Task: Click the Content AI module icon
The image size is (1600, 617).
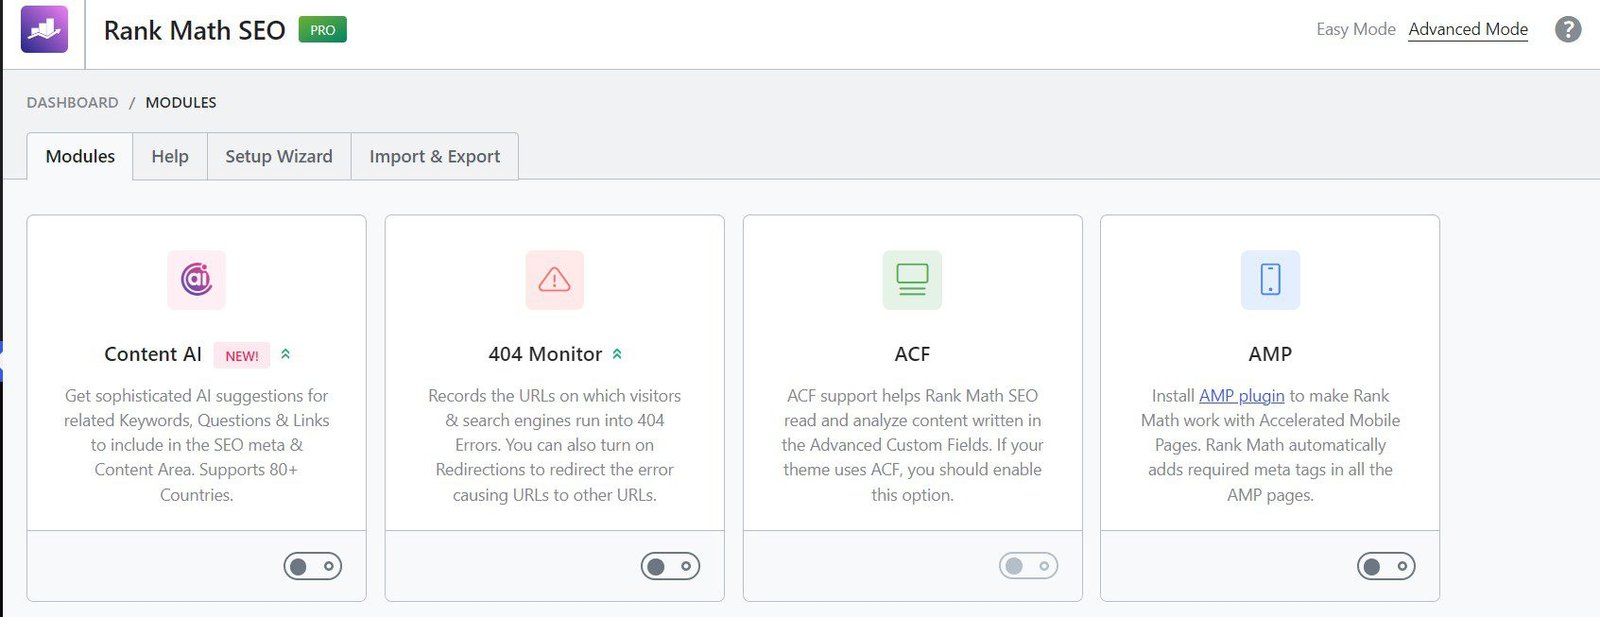Action: click(x=196, y=279)
